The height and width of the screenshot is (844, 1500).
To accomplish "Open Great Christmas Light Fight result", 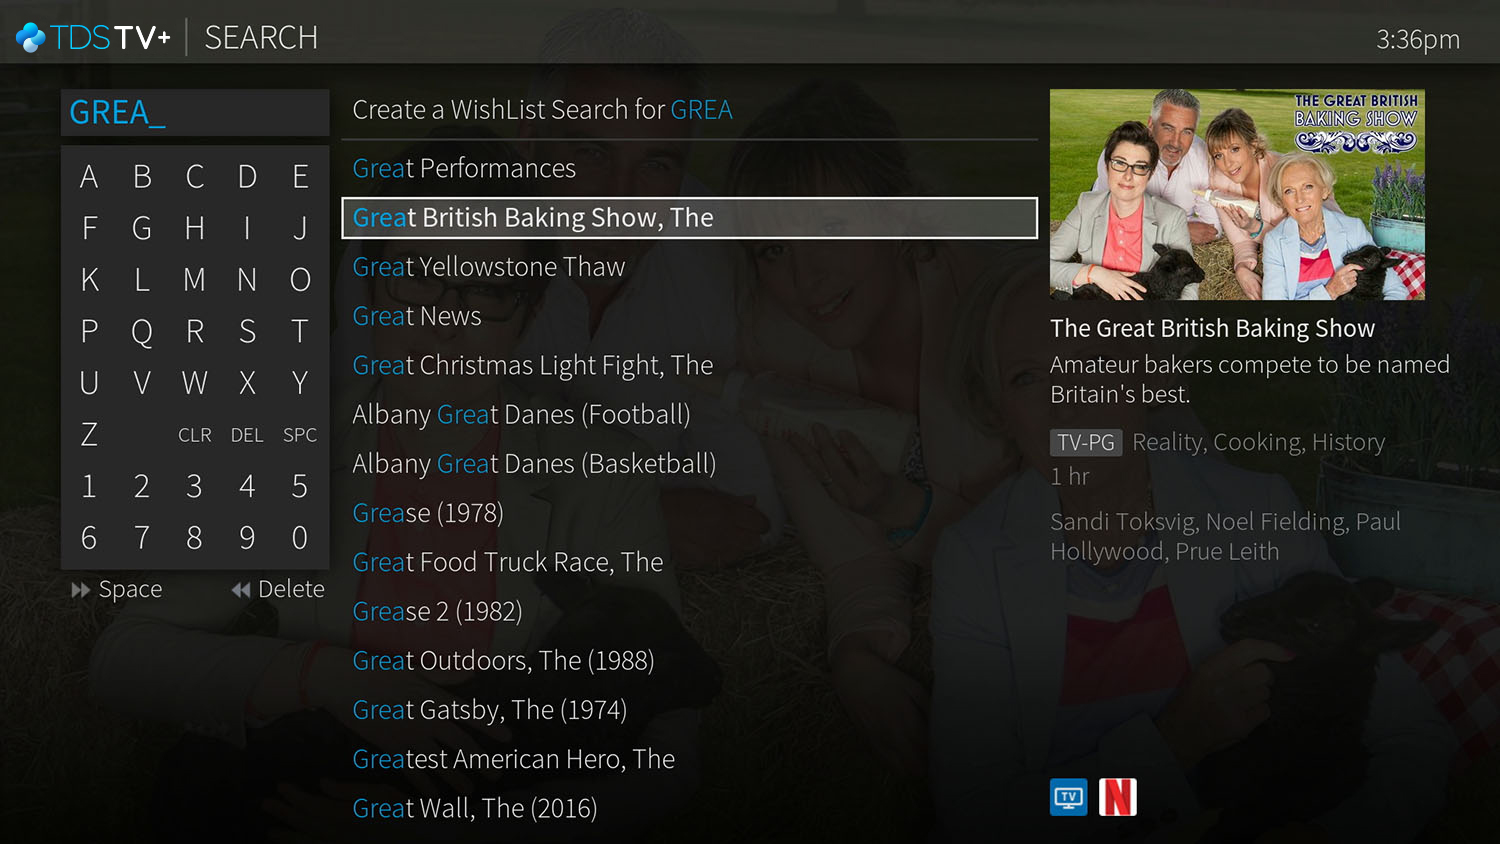I will 689,365.
